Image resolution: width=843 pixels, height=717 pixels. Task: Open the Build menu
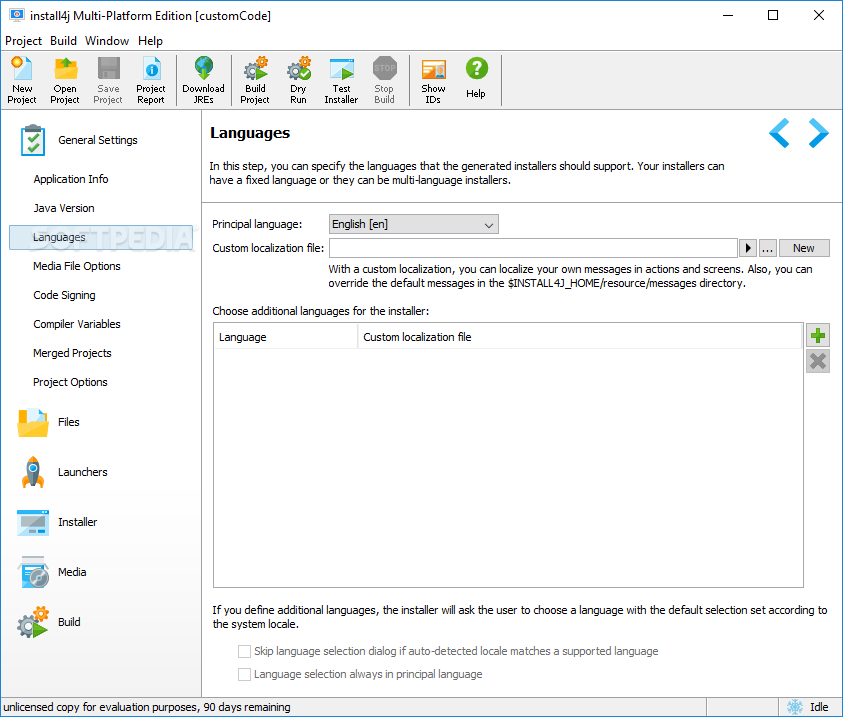point(63,41)
